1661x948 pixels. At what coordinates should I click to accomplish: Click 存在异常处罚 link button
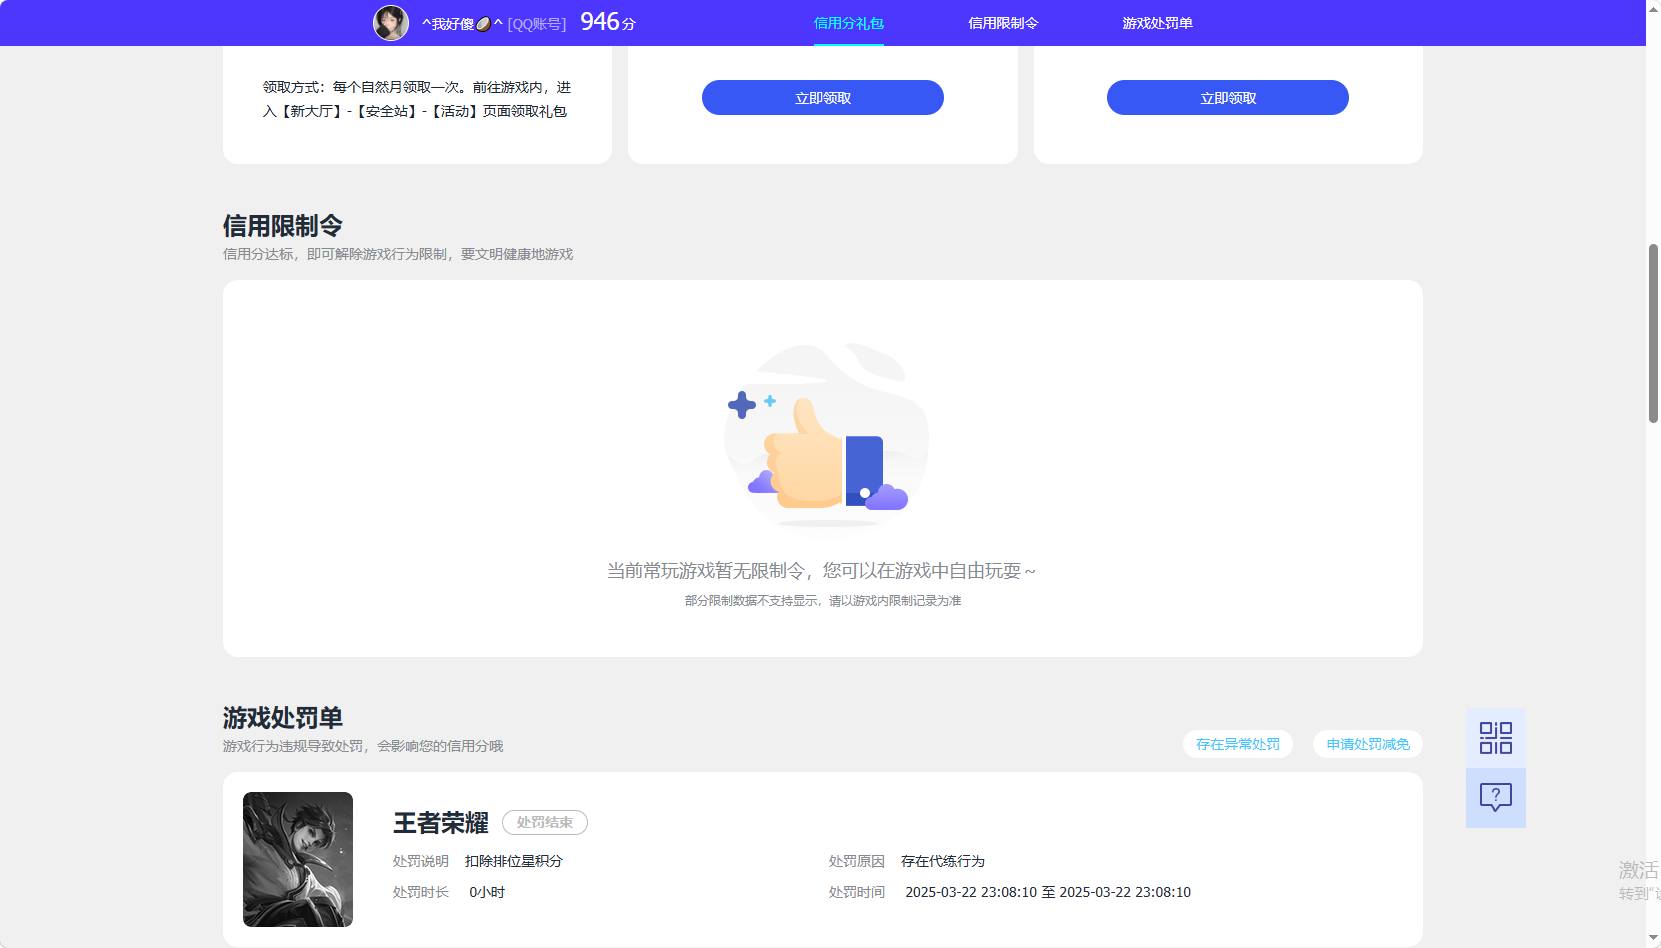point(1238,744)
